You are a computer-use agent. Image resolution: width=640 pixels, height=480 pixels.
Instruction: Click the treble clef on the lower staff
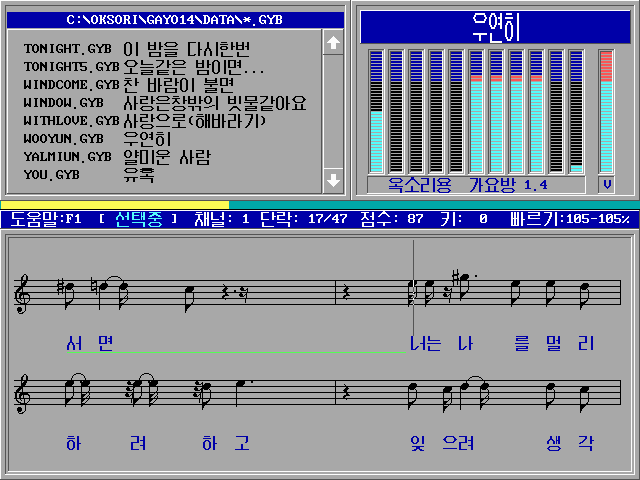pos(22,394)
